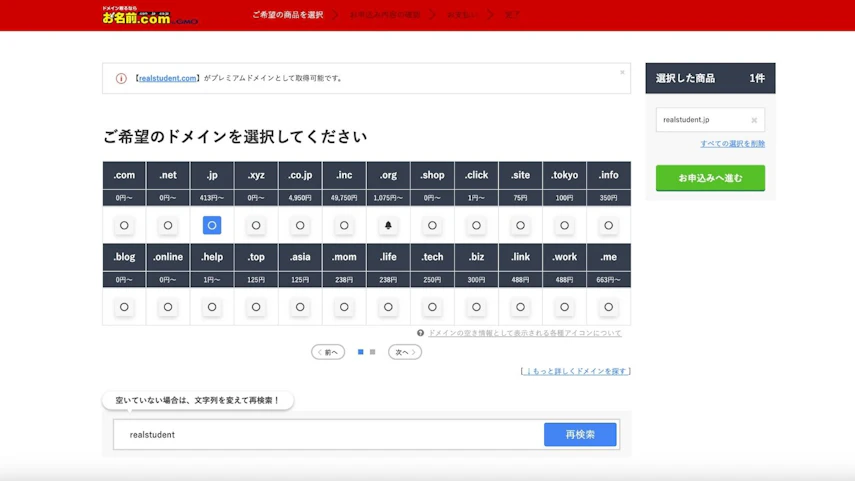
Task: Open the realstudent.com premium domain link
Action: pyautogui.click(x=167, y=79)
